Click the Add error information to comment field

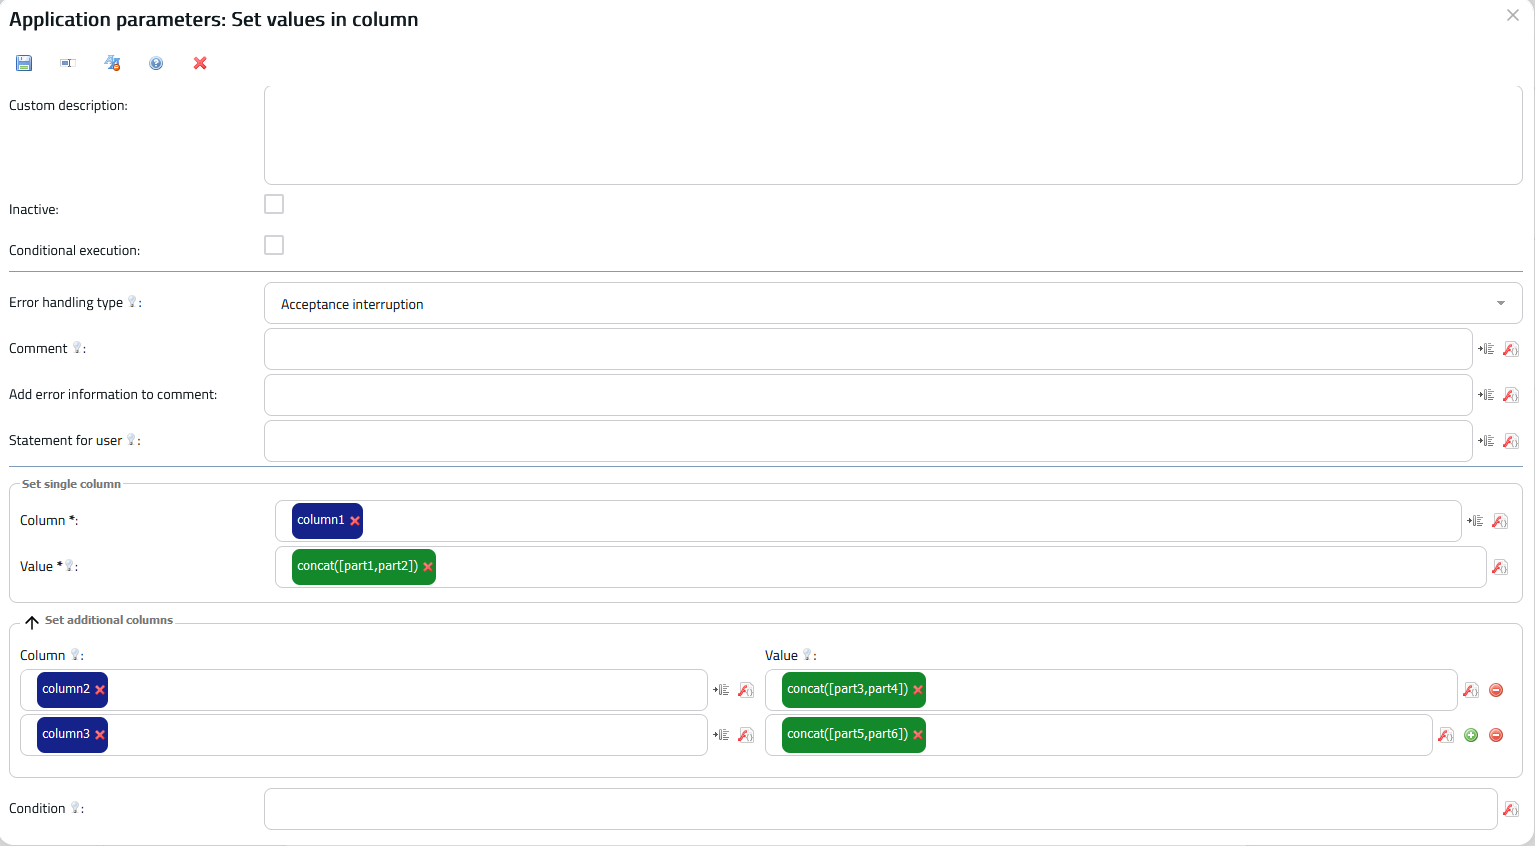pyautogui.click(x=867, y=395)
